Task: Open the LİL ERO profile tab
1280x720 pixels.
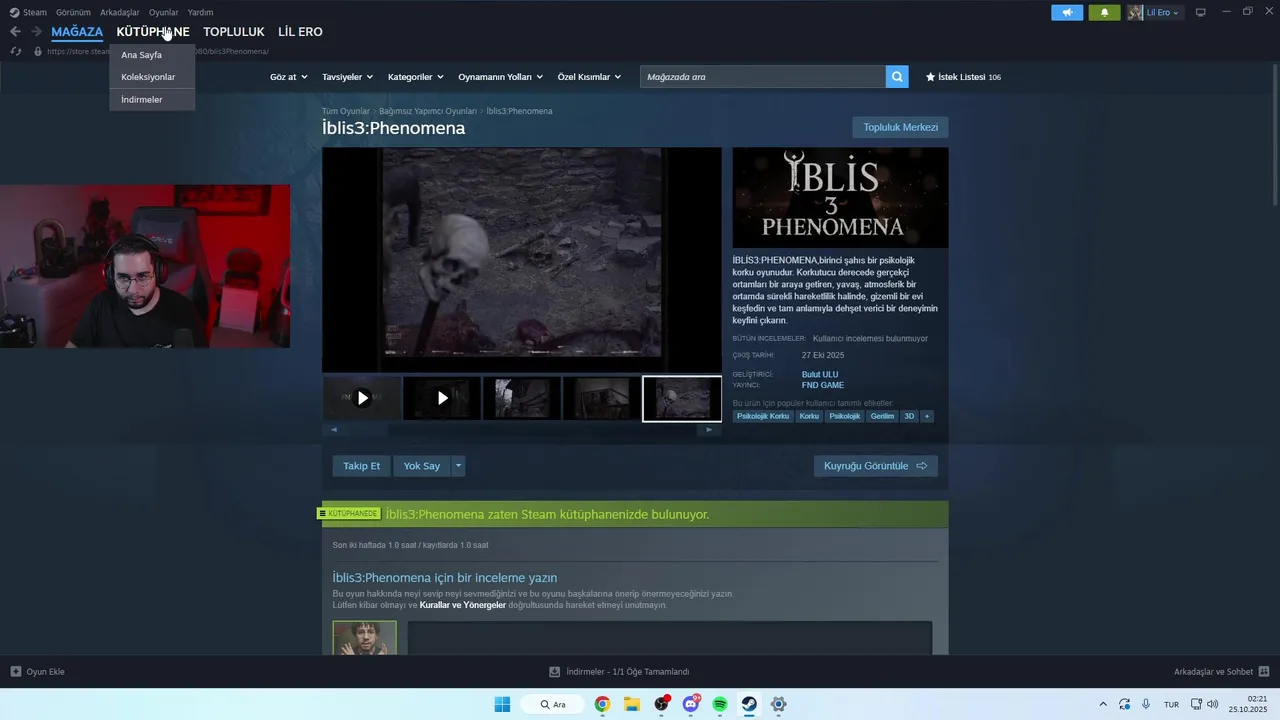Action: click(x=300, y=32)
